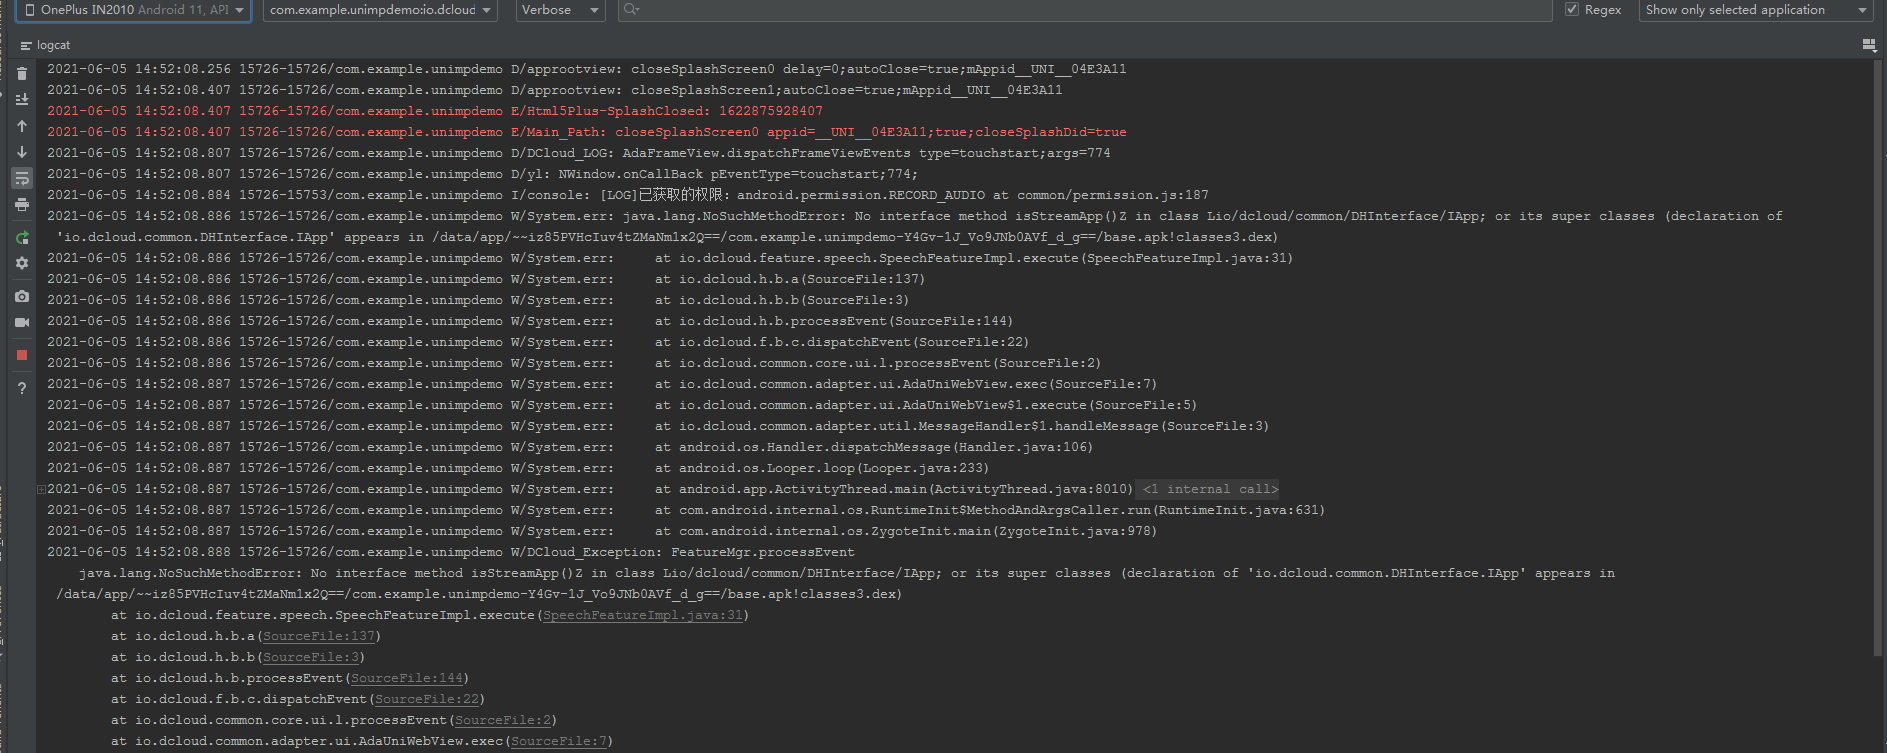Print the logcat output
This screenshot has height=753, width=1887.
[x=22, y=205]
